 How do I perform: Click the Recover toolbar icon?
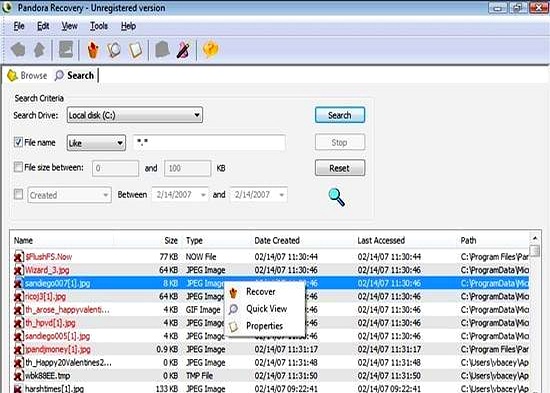(93, 50)
